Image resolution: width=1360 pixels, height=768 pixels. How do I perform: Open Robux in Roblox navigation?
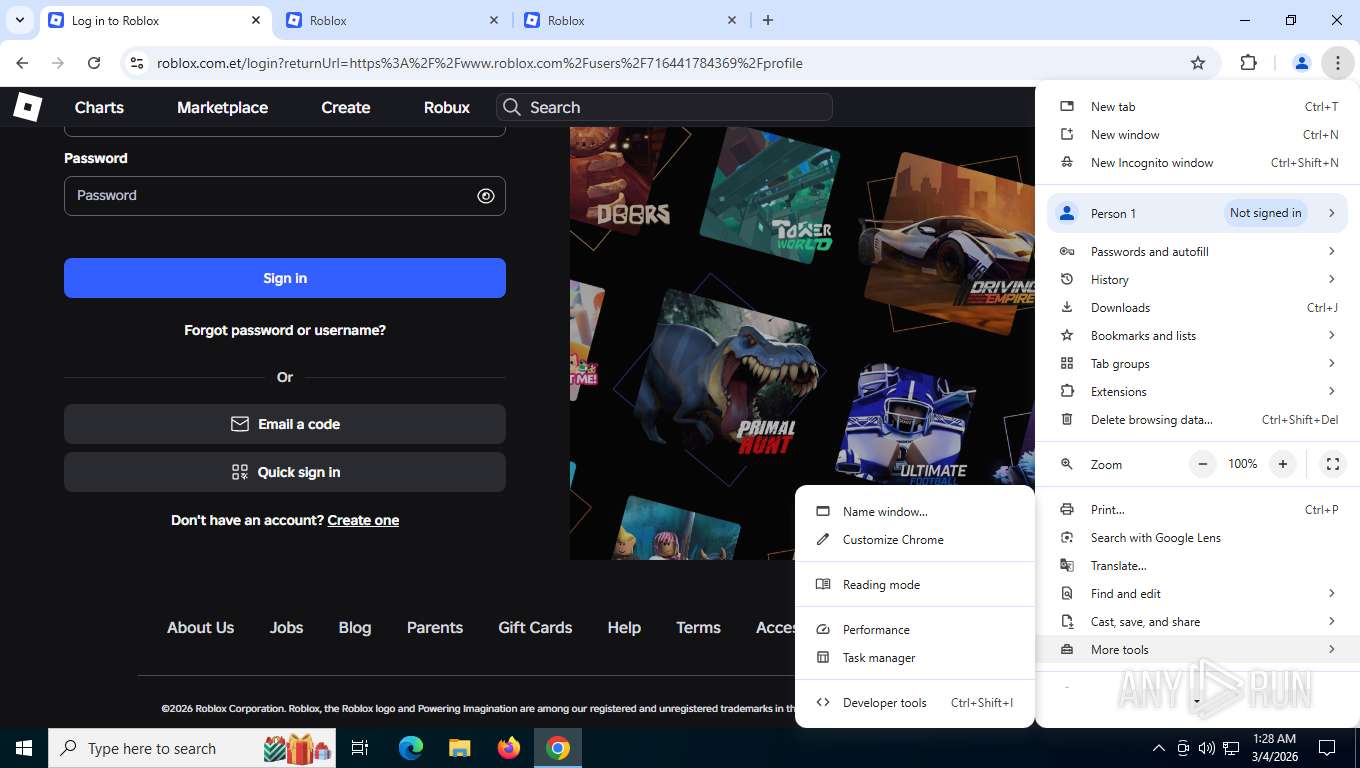click(x=446, y=107)
